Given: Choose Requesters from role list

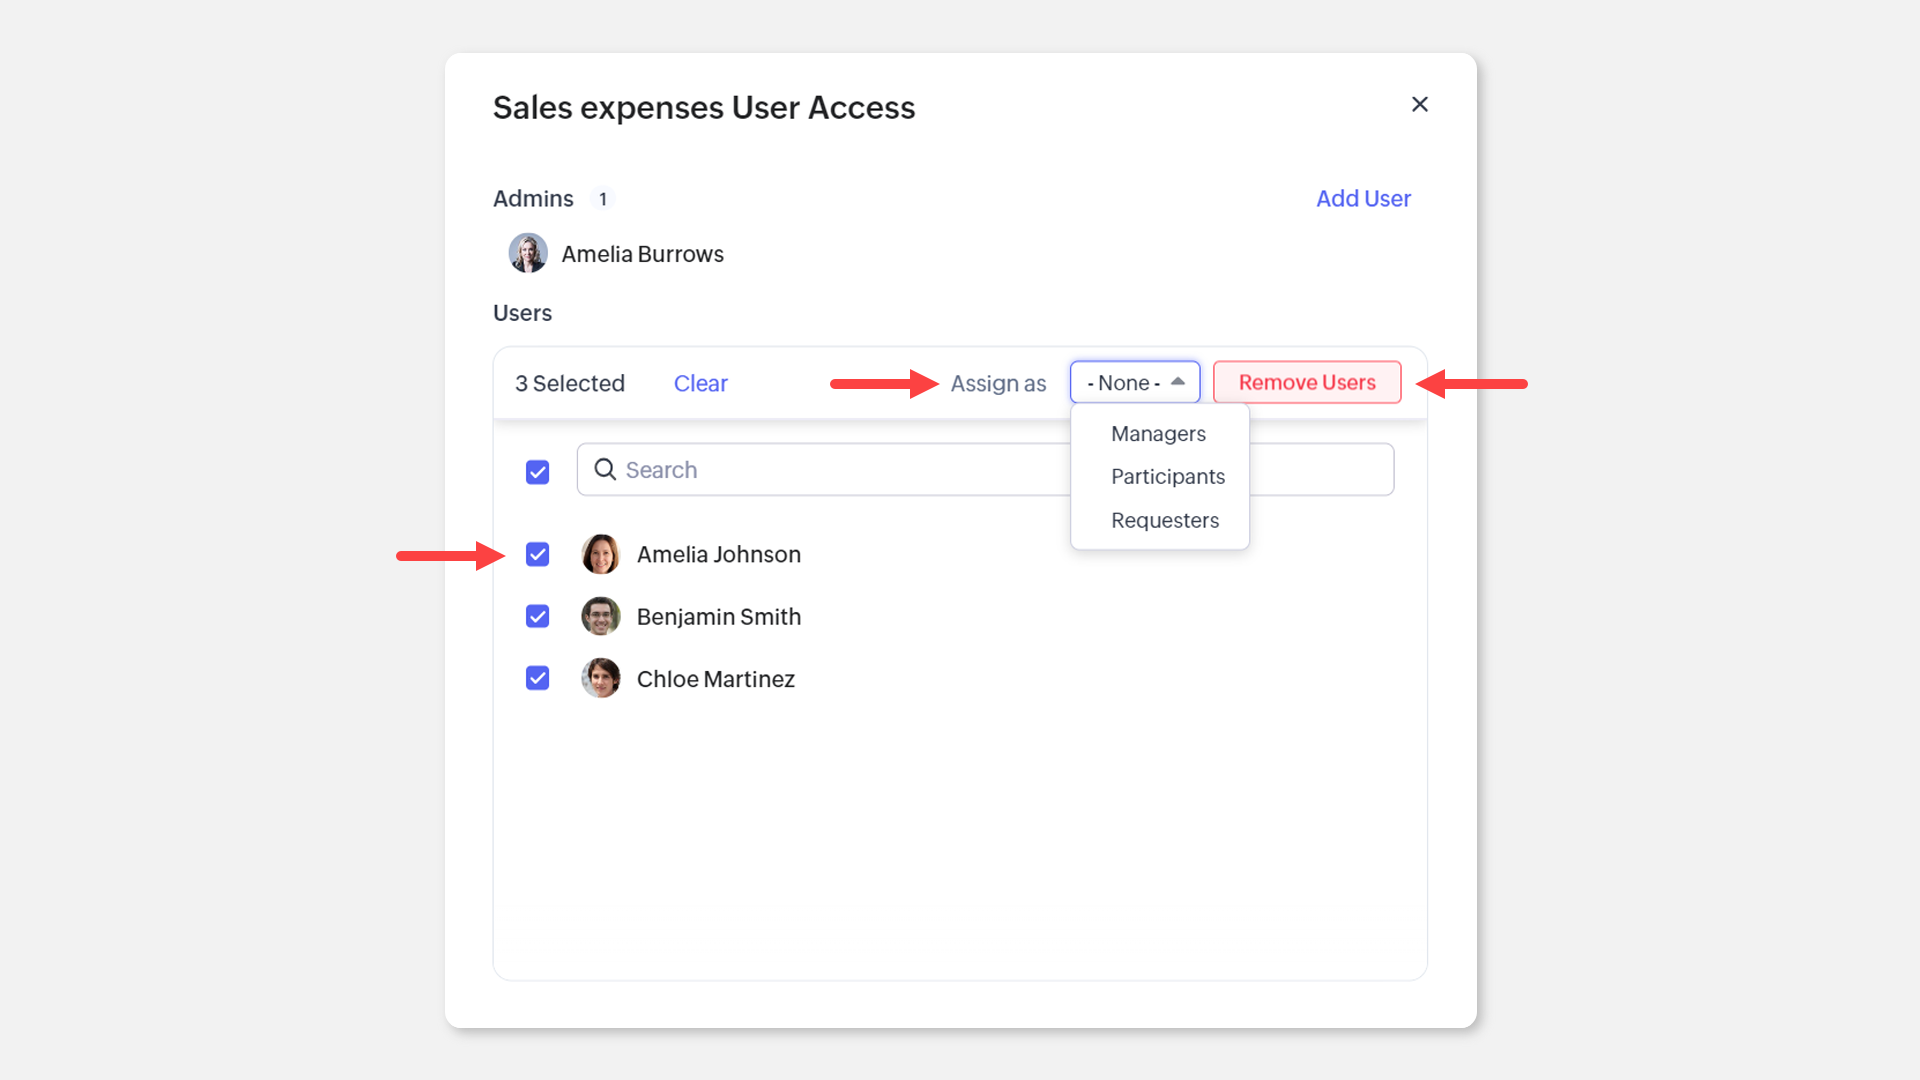Looking at the screenshot, I should point(1164,520).
